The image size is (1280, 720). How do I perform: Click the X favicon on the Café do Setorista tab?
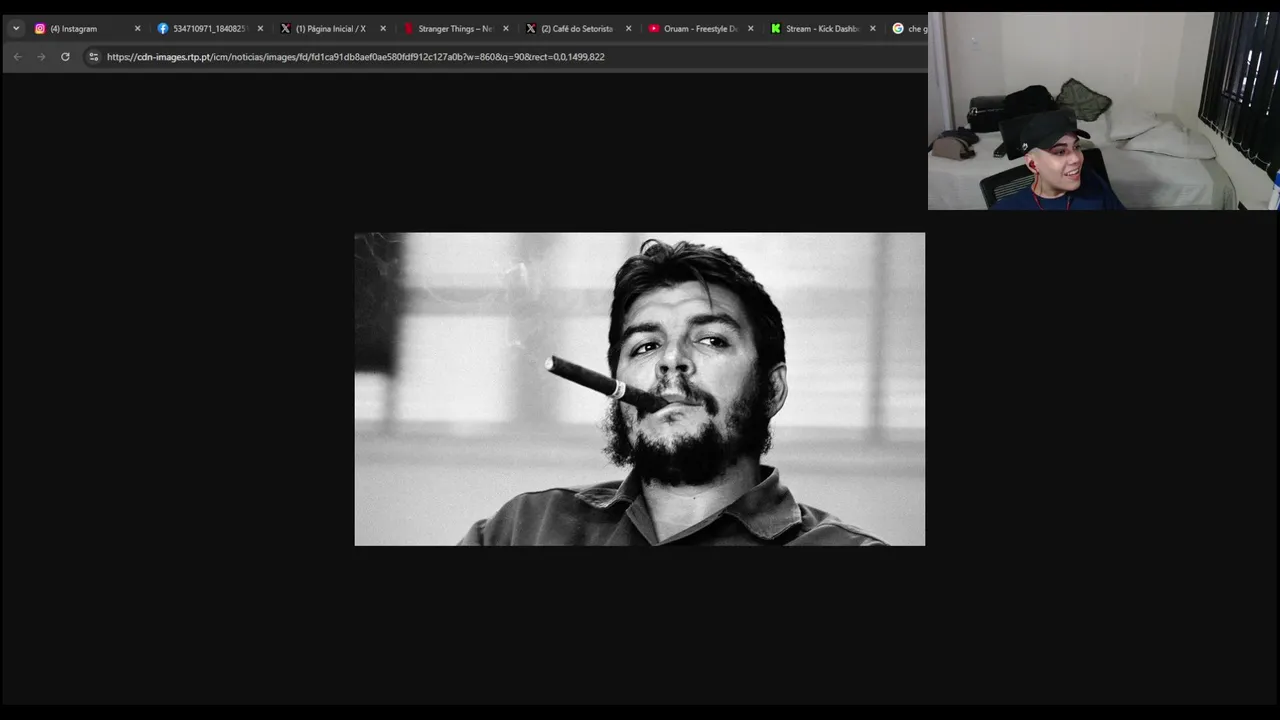531,29
